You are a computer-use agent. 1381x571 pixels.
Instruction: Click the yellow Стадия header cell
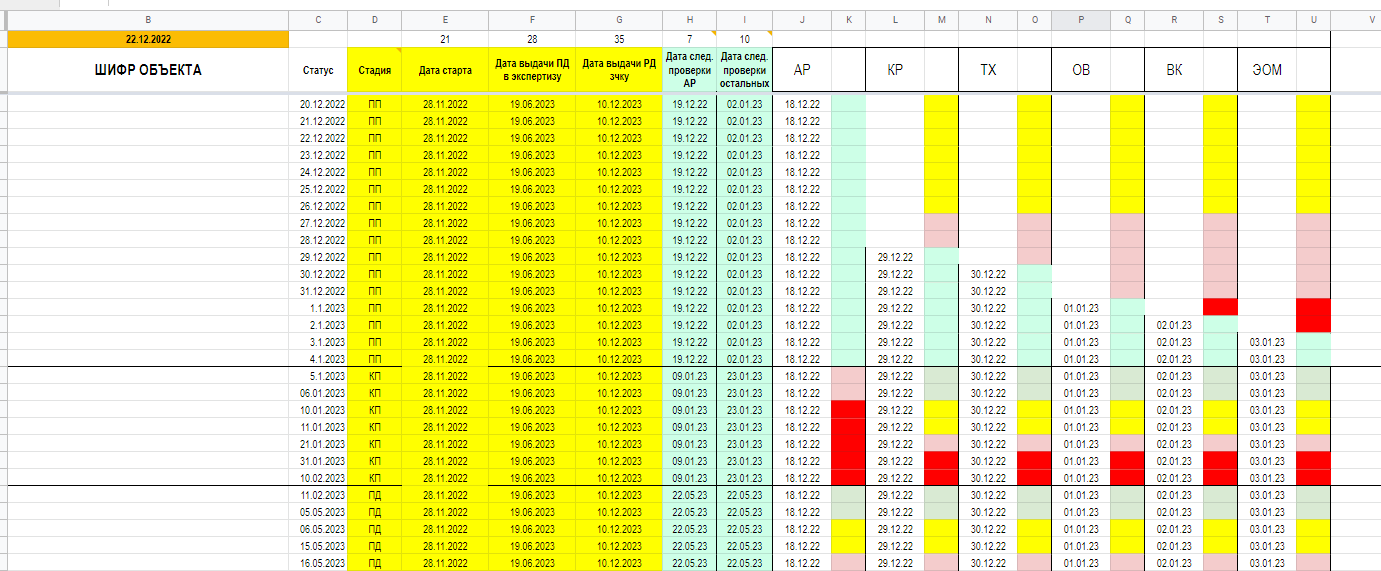point(375,70)
